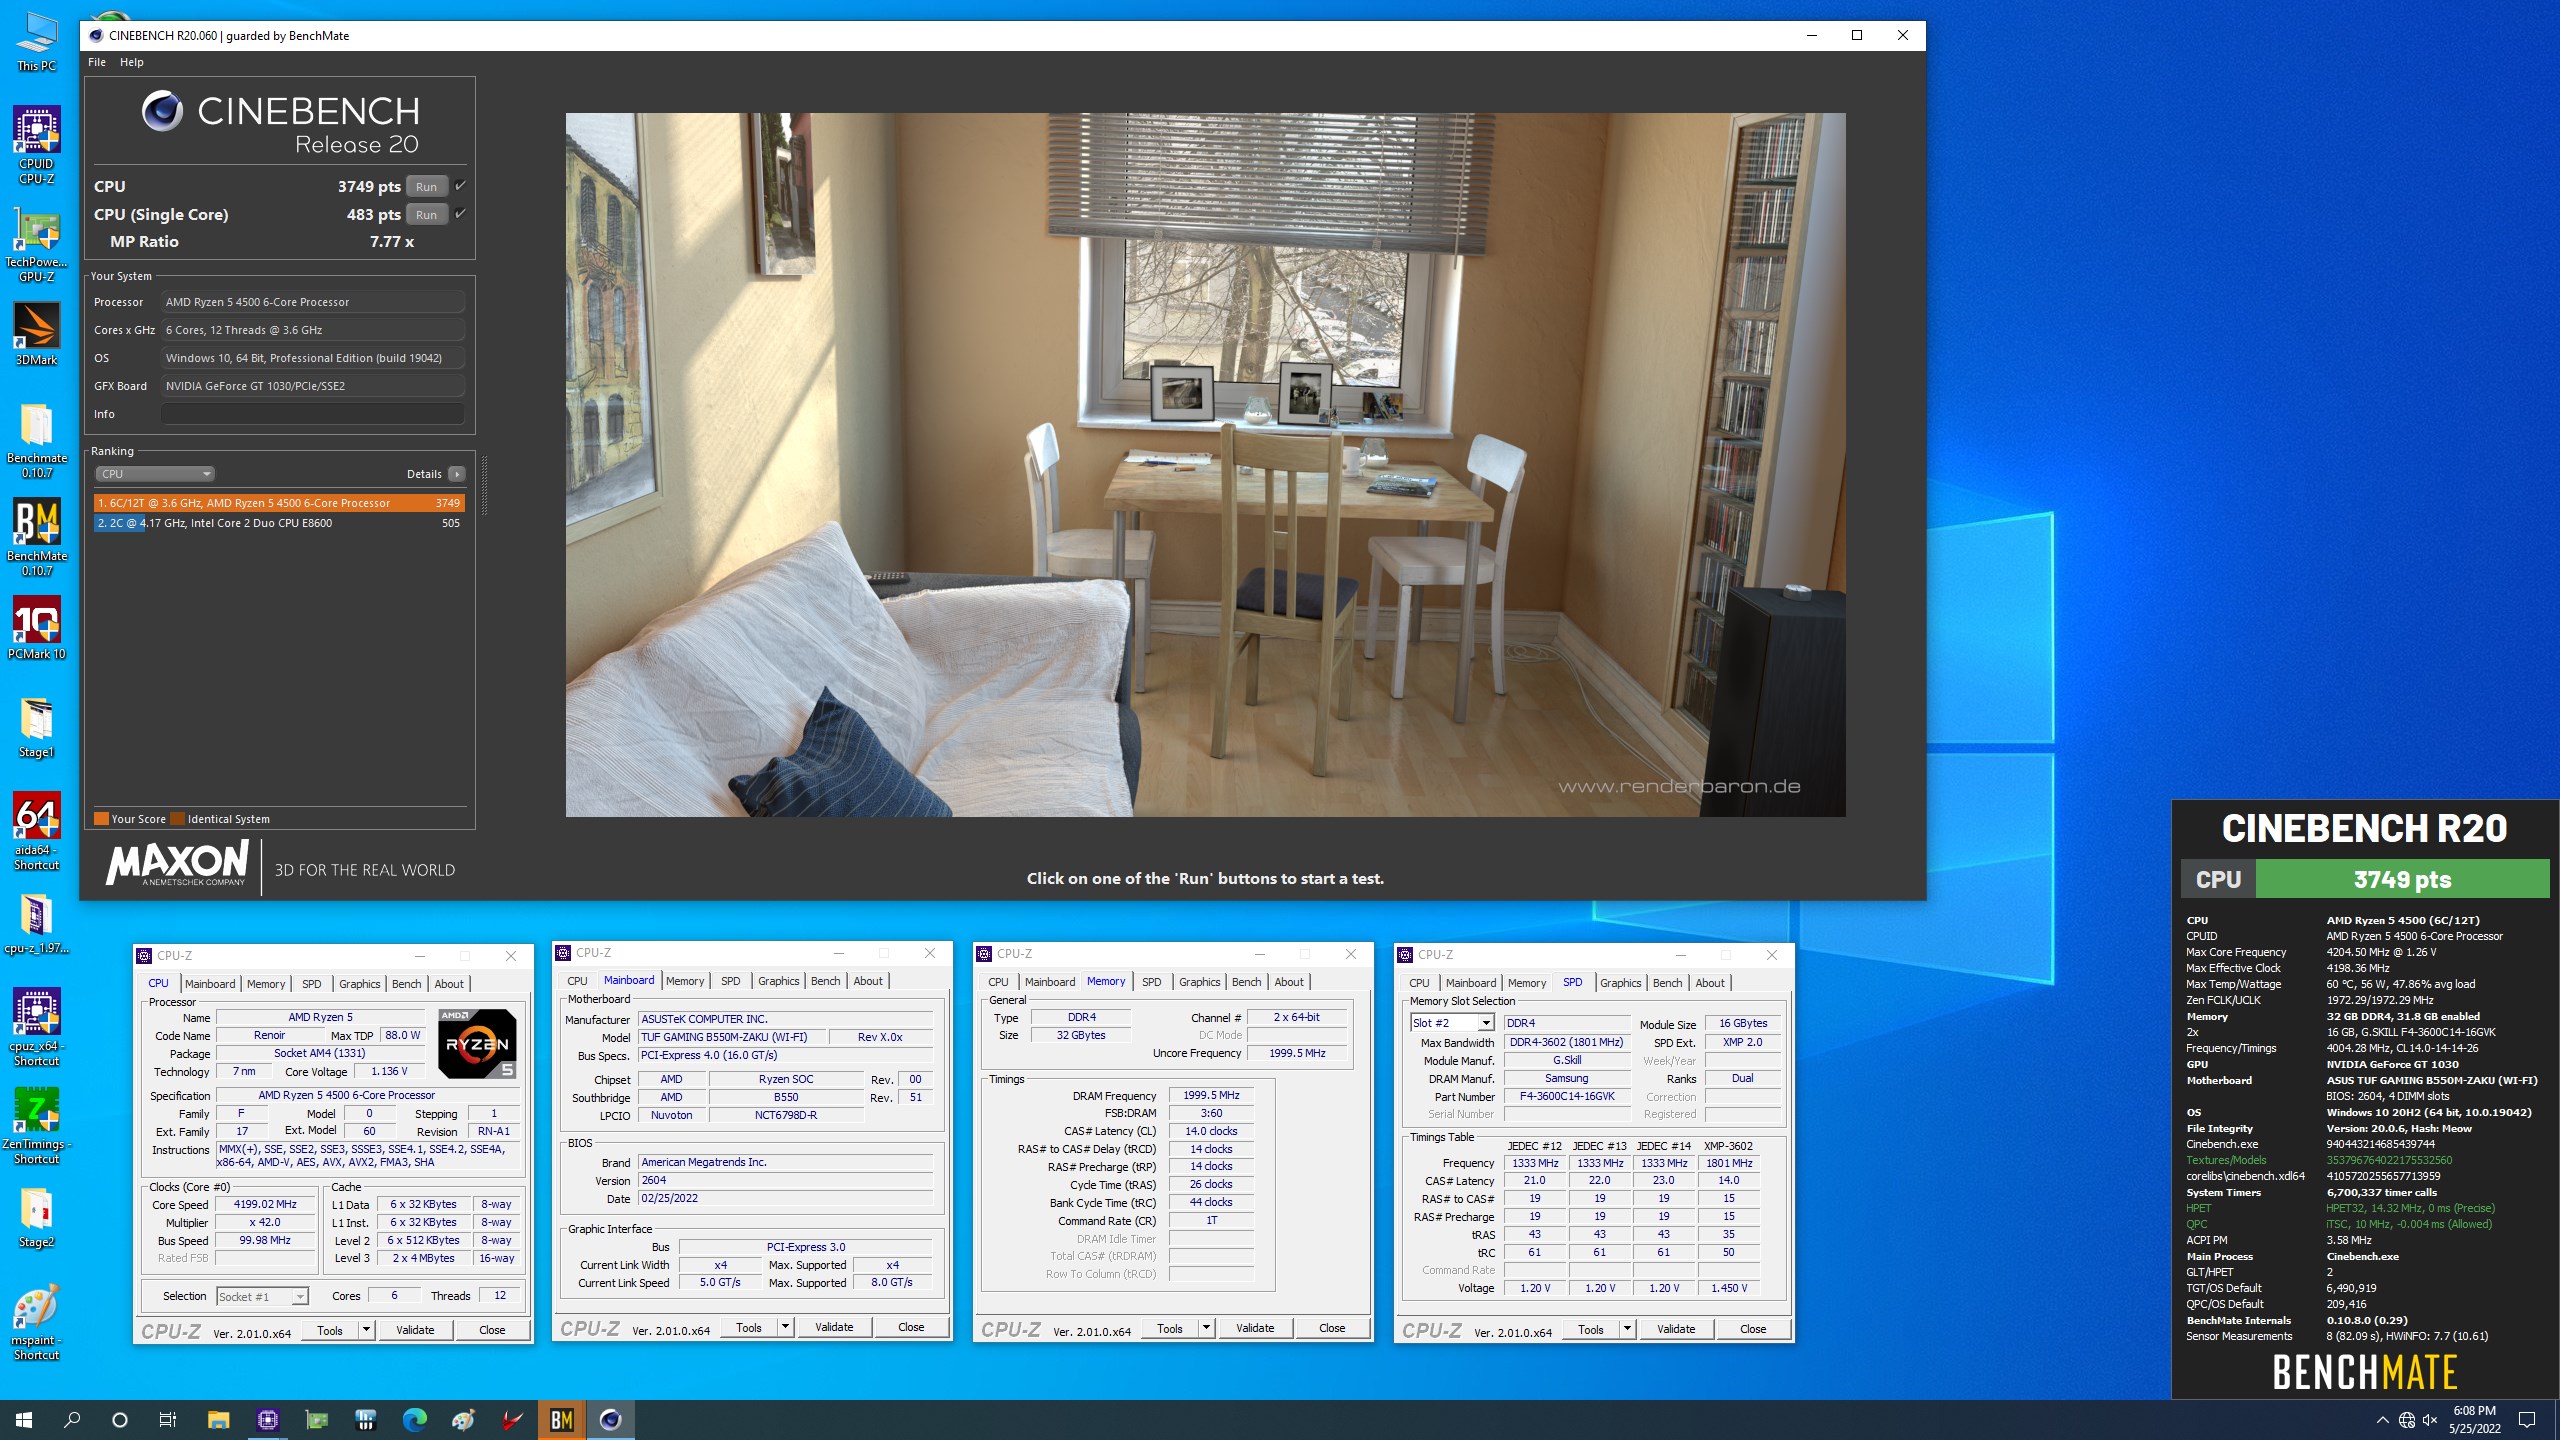Click the Ryzen 5 logo in CPU-Z

[477, 1043]
